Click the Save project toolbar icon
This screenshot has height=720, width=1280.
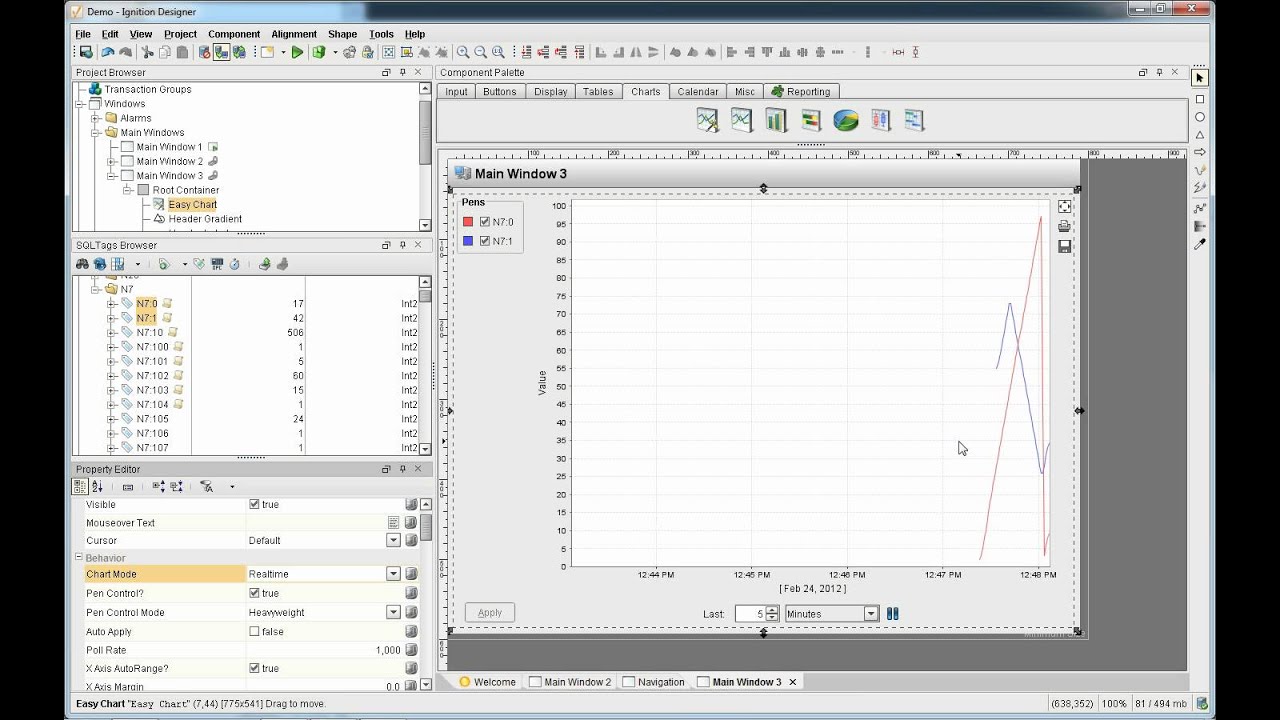[x=86, y=52]
